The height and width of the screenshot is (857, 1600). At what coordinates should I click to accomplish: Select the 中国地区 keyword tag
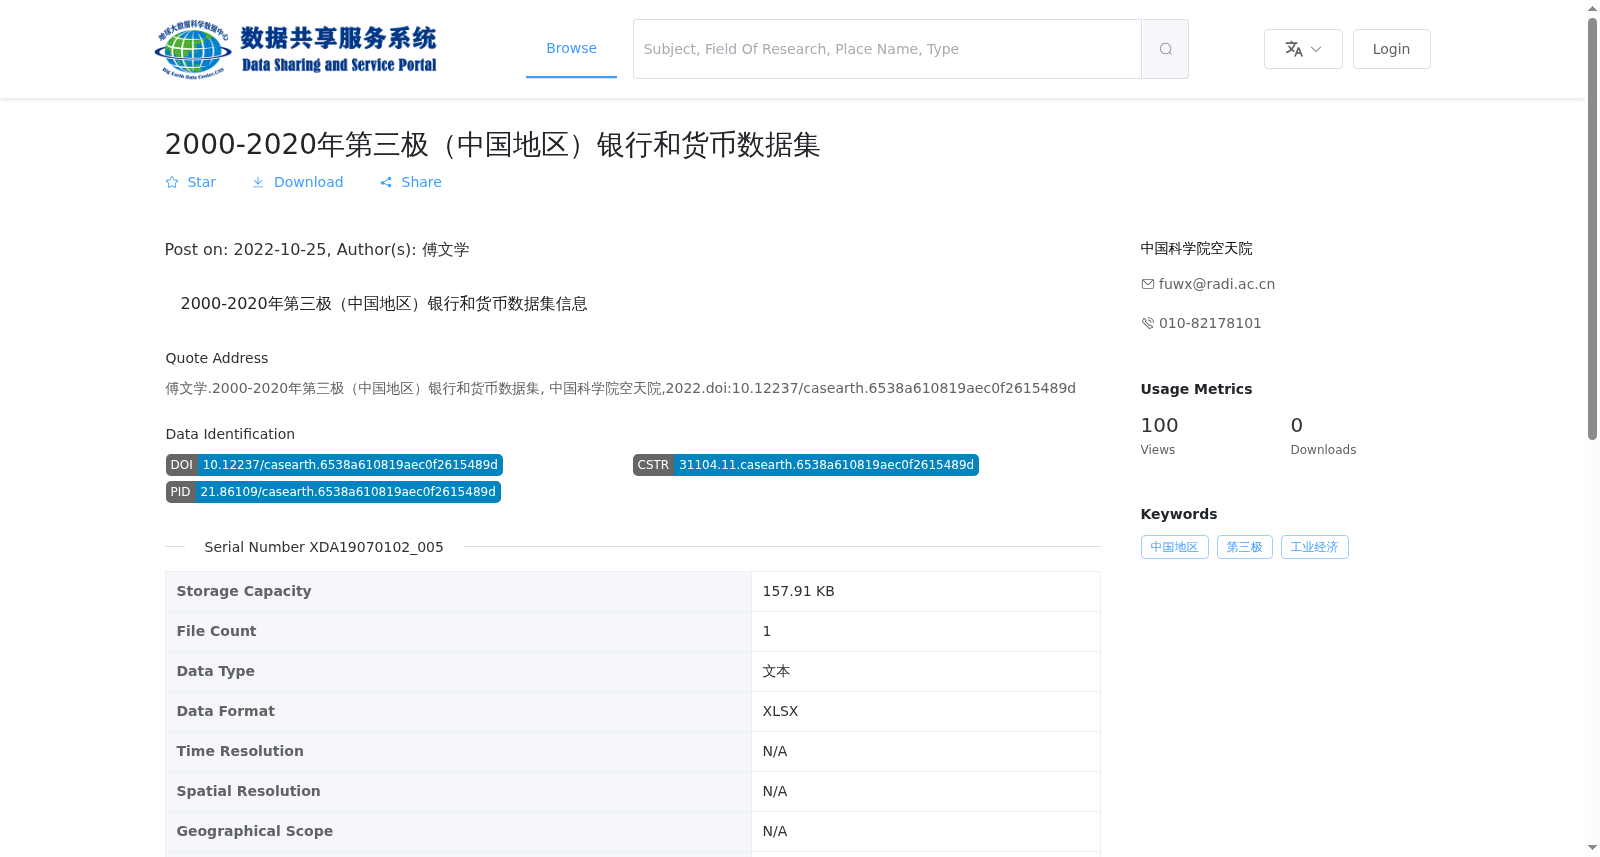[1174, 547]
